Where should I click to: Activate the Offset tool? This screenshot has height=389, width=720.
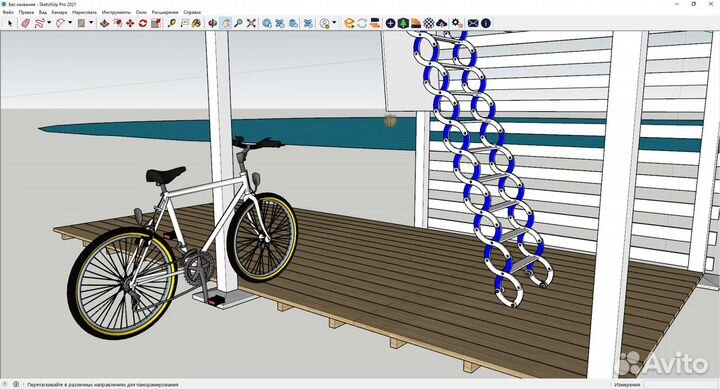pyautogui.click(x=118, y=23)
